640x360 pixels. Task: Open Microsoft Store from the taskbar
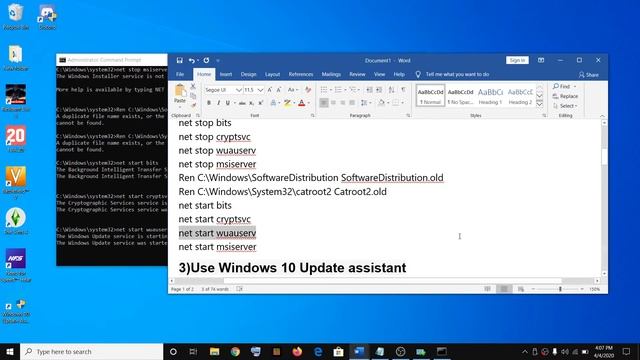click(x=338, y=351)
